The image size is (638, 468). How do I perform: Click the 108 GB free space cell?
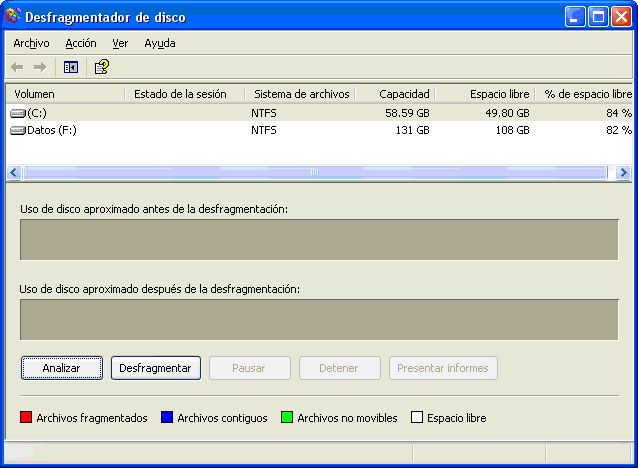513,130
